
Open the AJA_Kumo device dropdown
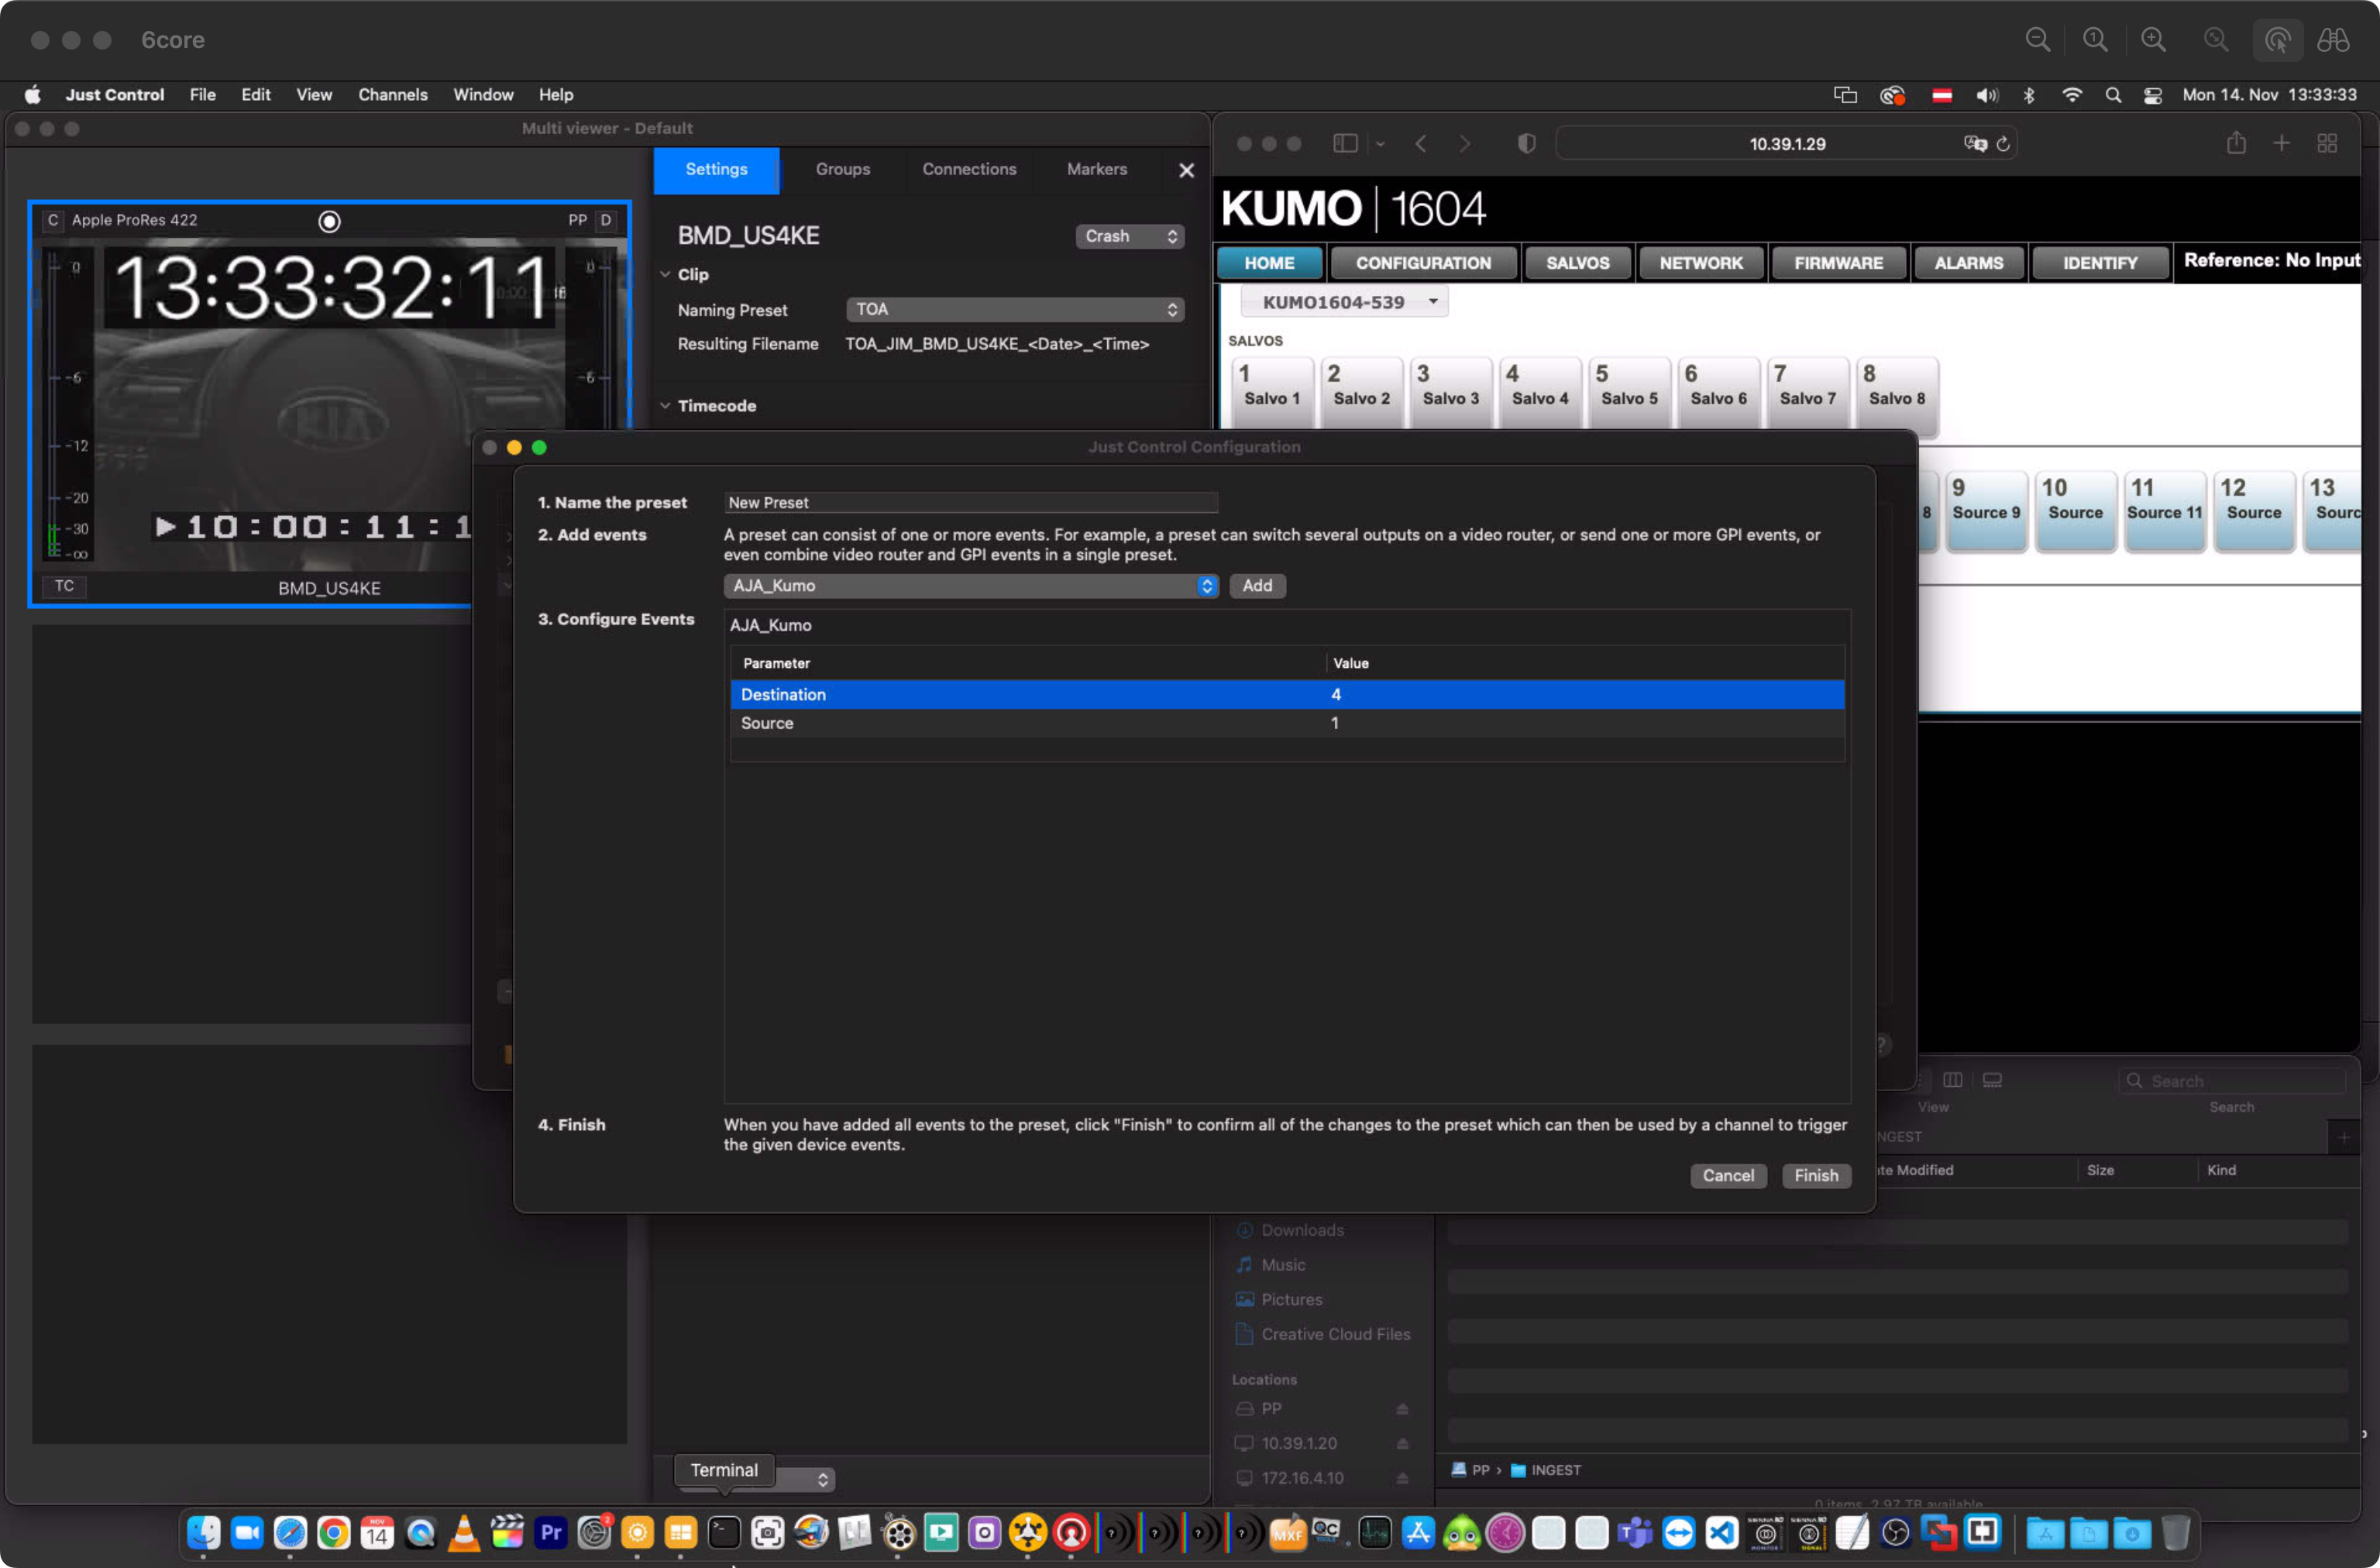pyautogui.click(x=970, y=586)
